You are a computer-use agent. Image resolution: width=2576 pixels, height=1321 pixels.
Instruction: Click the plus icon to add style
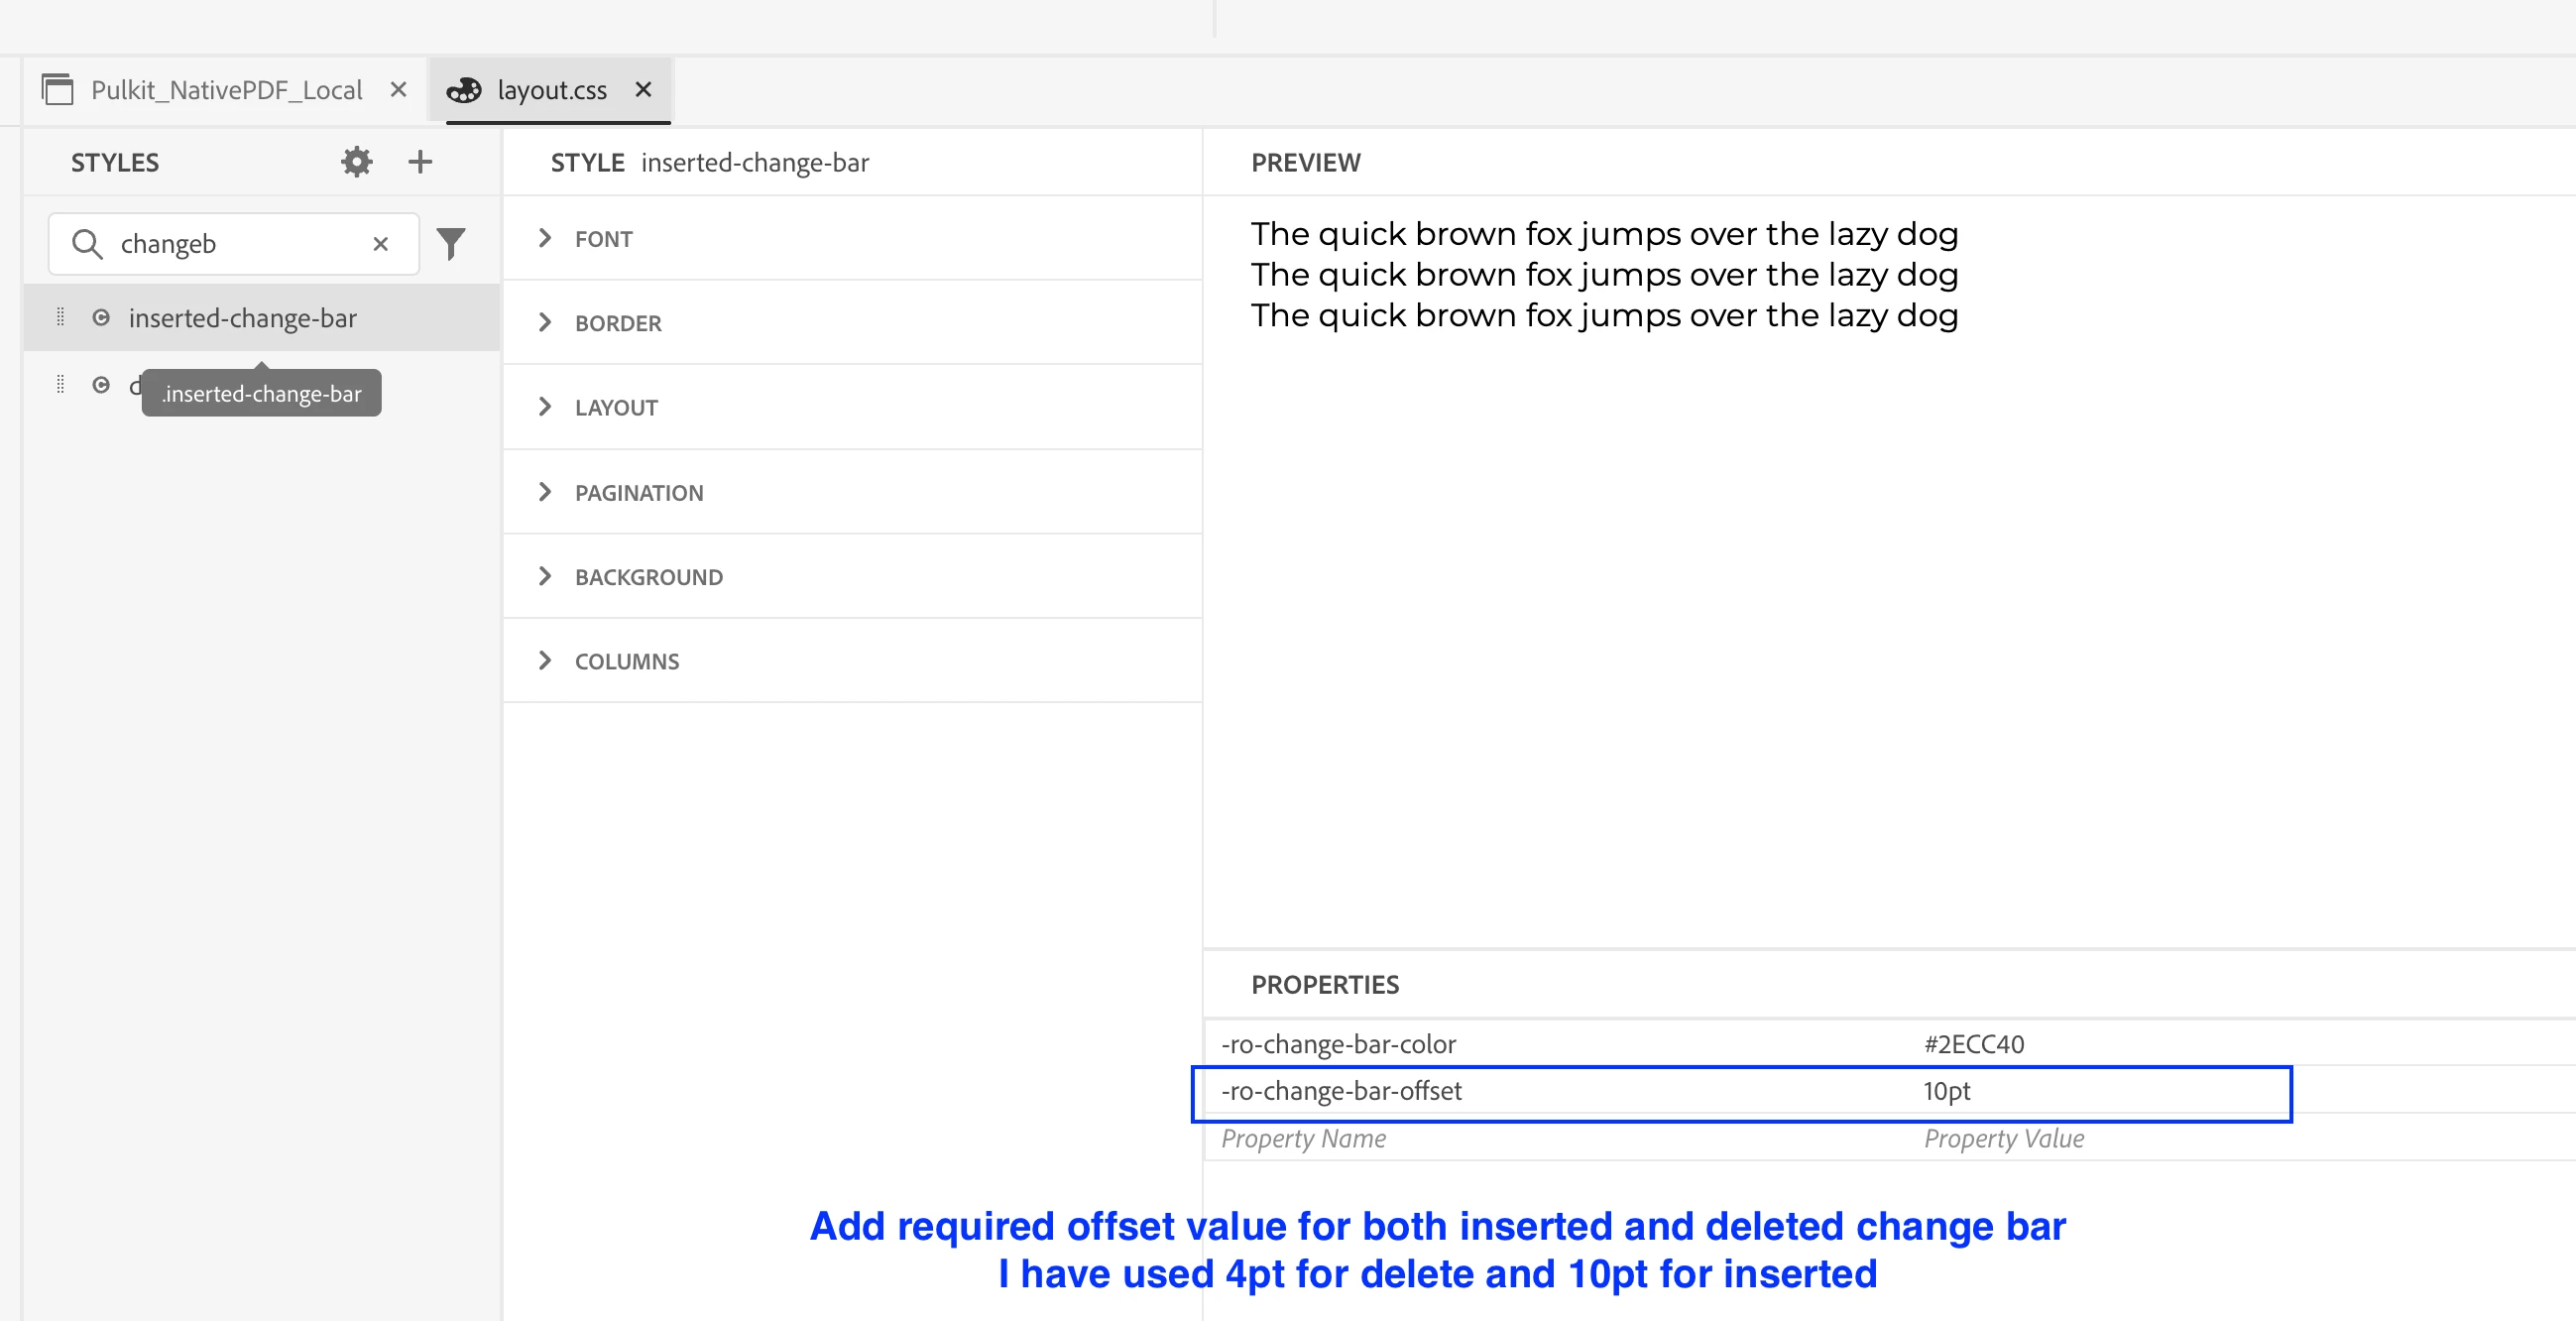click(420, 161)
